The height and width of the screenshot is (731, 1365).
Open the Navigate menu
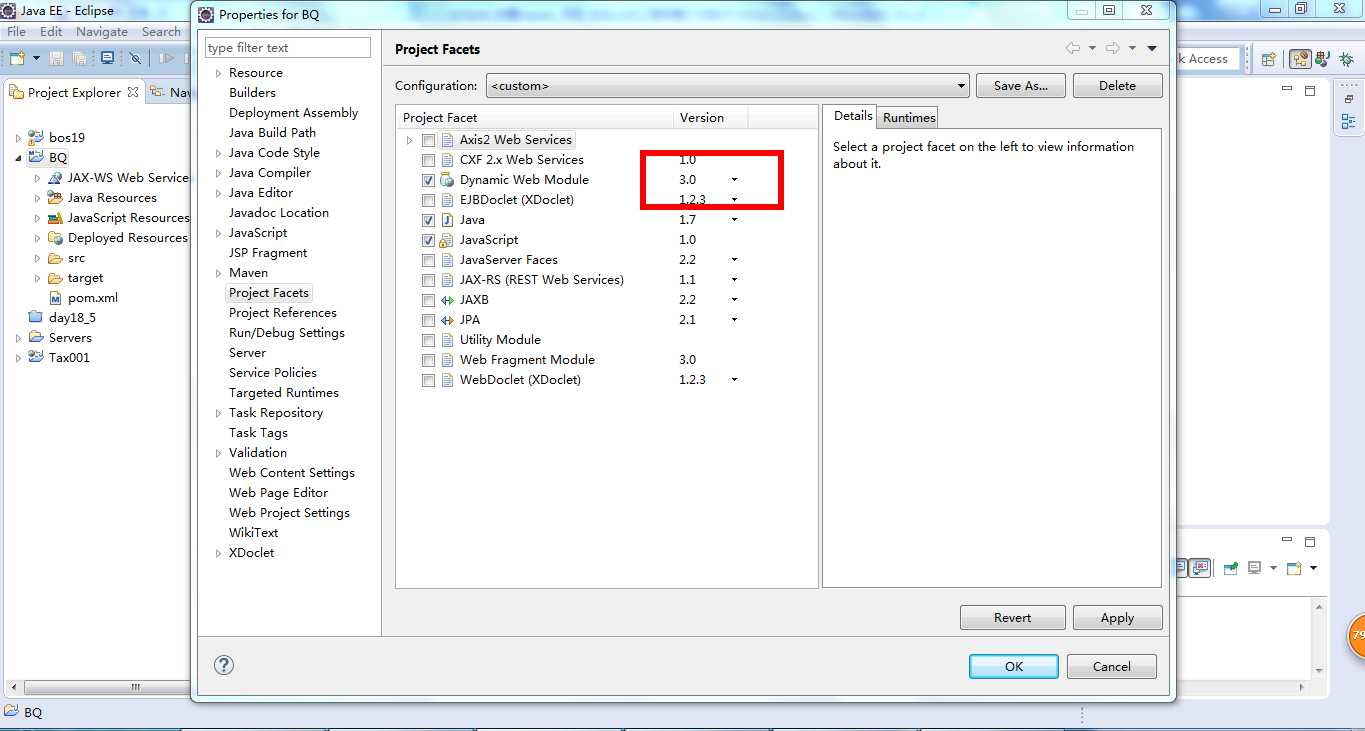pos(102,31)
